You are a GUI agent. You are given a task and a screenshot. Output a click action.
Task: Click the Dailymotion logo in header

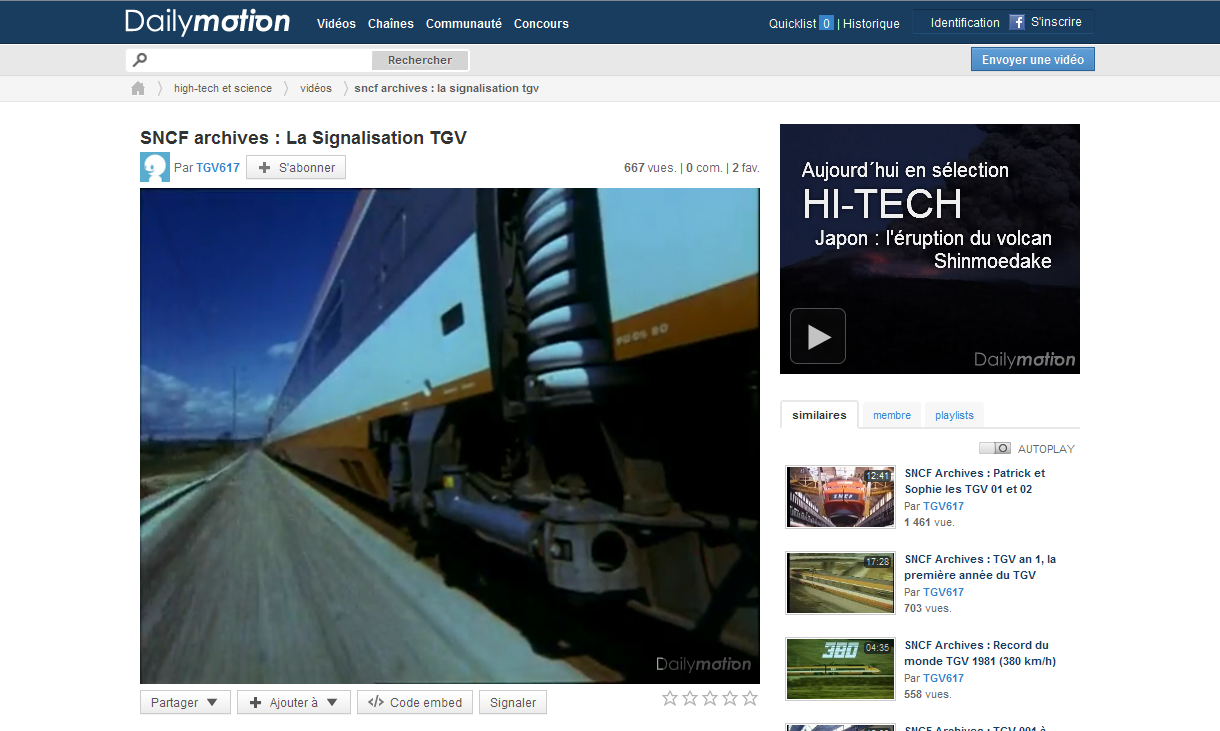click(x=208, y=22)
